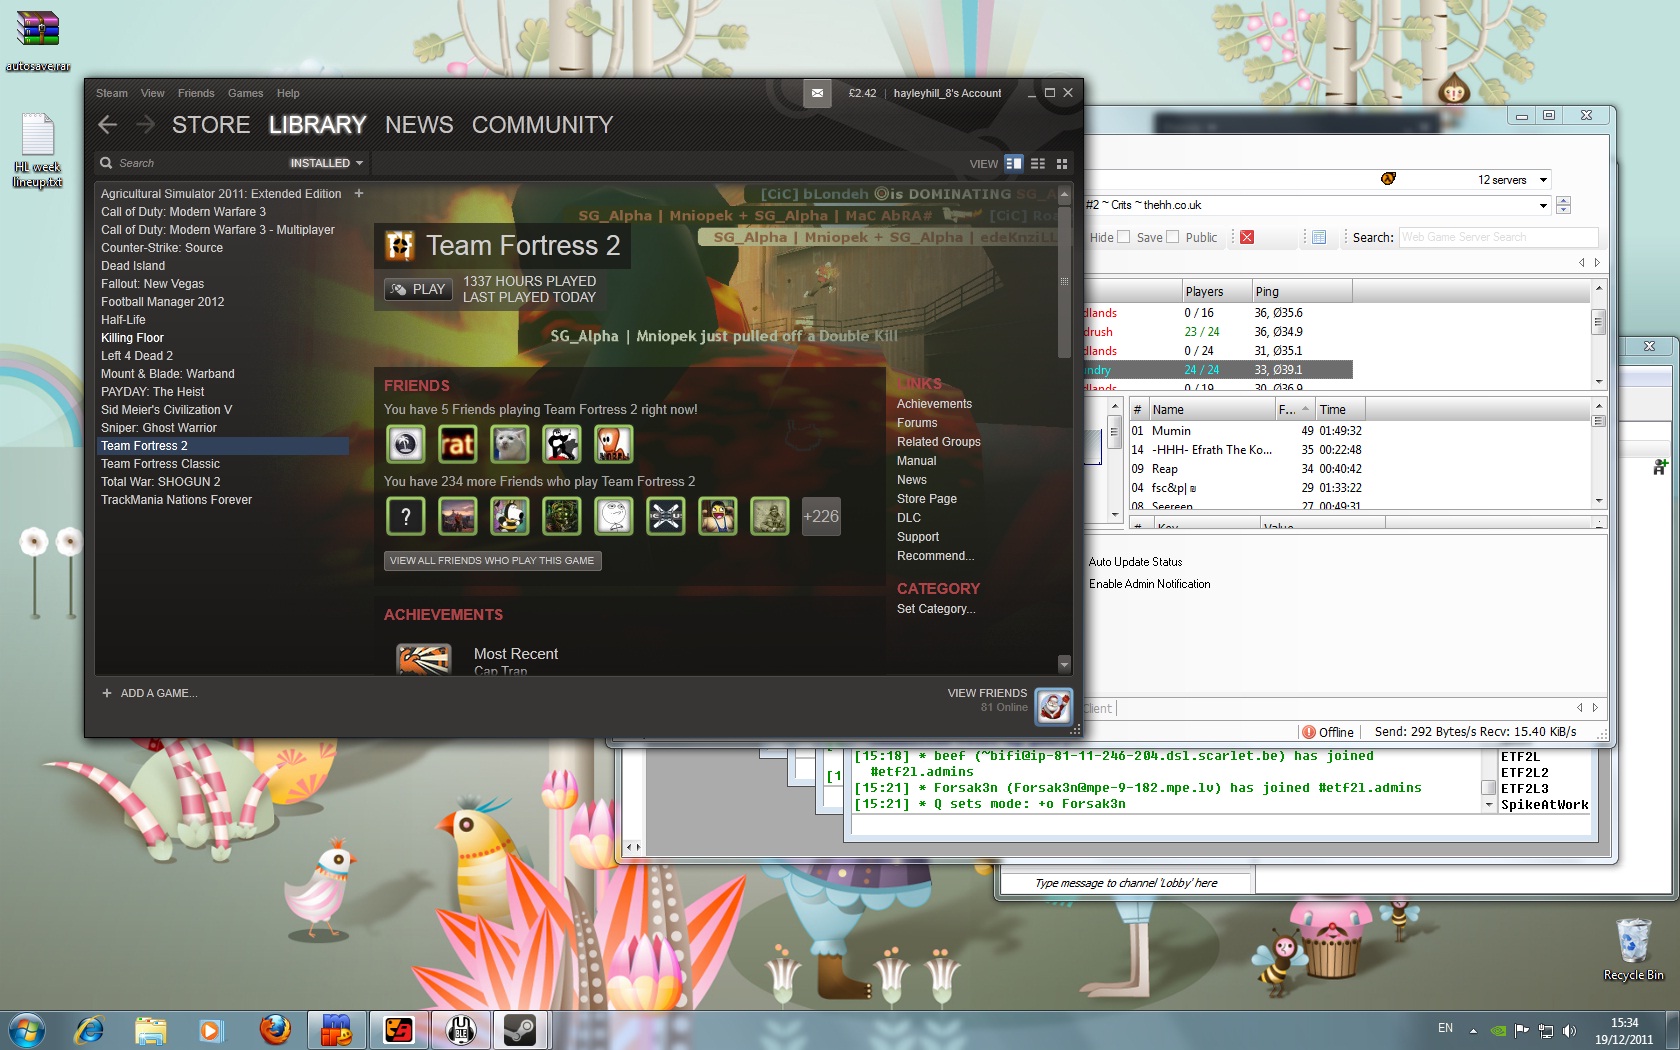The height and width of the screenshot is (1050, 1680).
Task: Open Windows Explorer folder on taskbar
Action: 151,1029
